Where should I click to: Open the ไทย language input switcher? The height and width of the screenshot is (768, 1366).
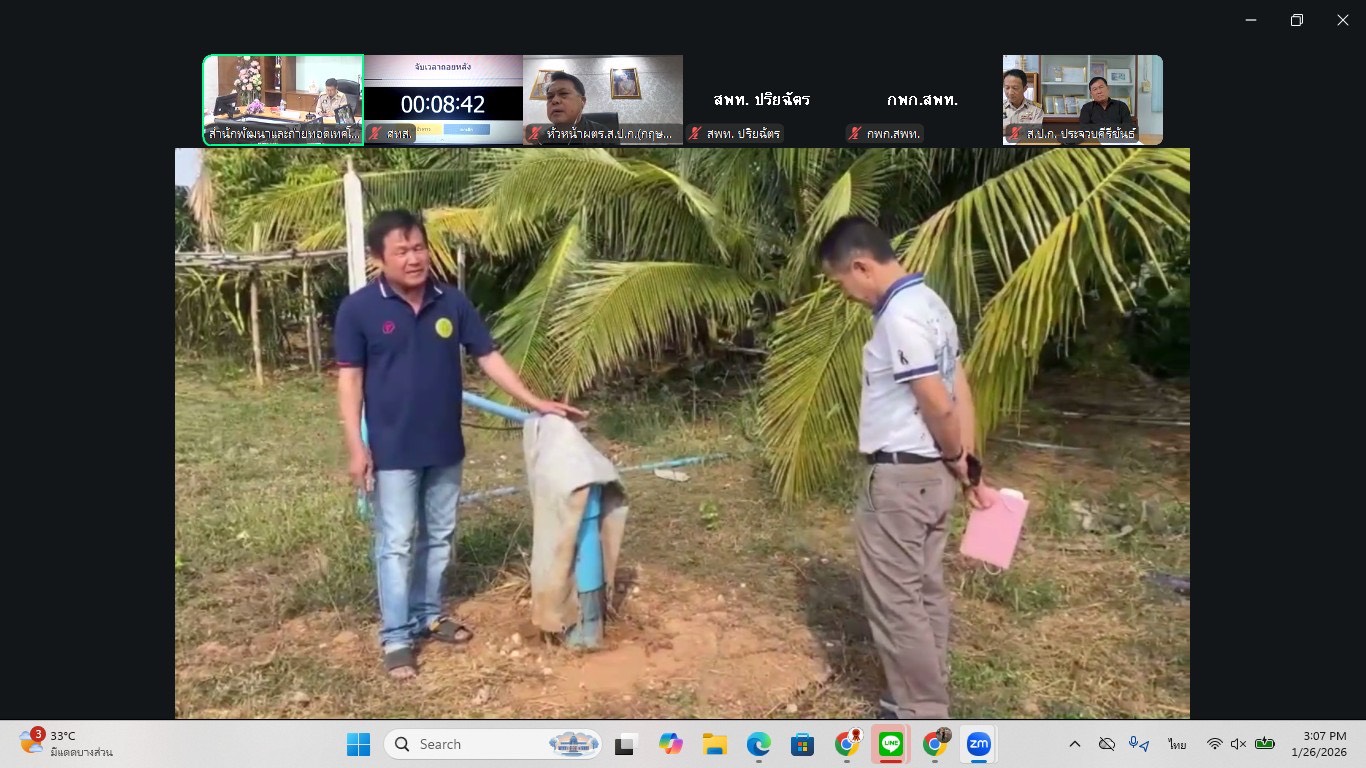point(1175,744)
